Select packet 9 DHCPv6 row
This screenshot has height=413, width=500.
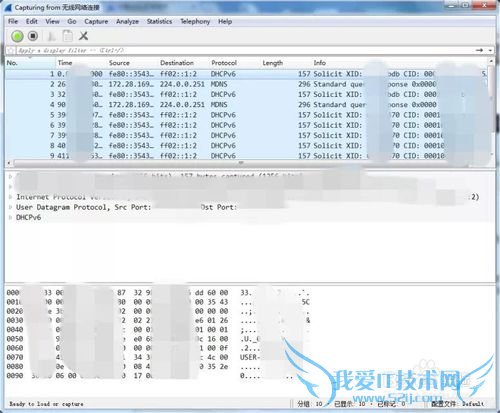click(x=247, y=155)
